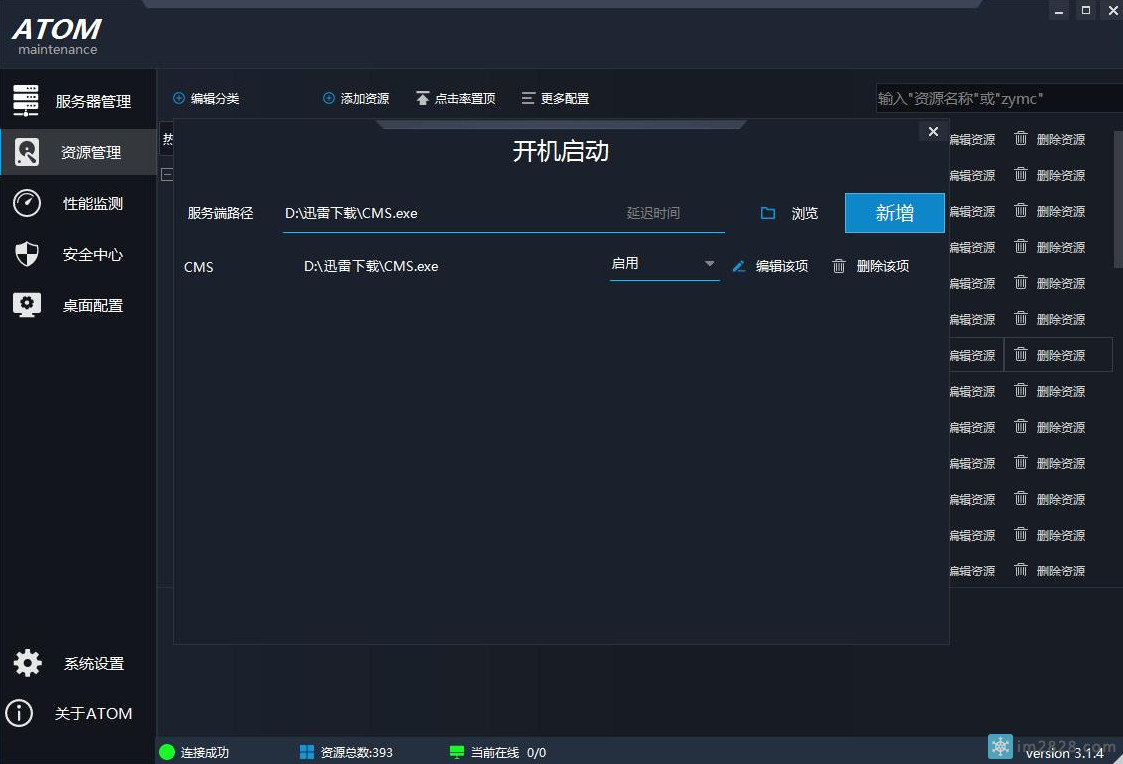The width and height of the screenshot is (1123, 764).
Task: Expand the 启用 status dropdown for CMS
Action: click(710, 263)
